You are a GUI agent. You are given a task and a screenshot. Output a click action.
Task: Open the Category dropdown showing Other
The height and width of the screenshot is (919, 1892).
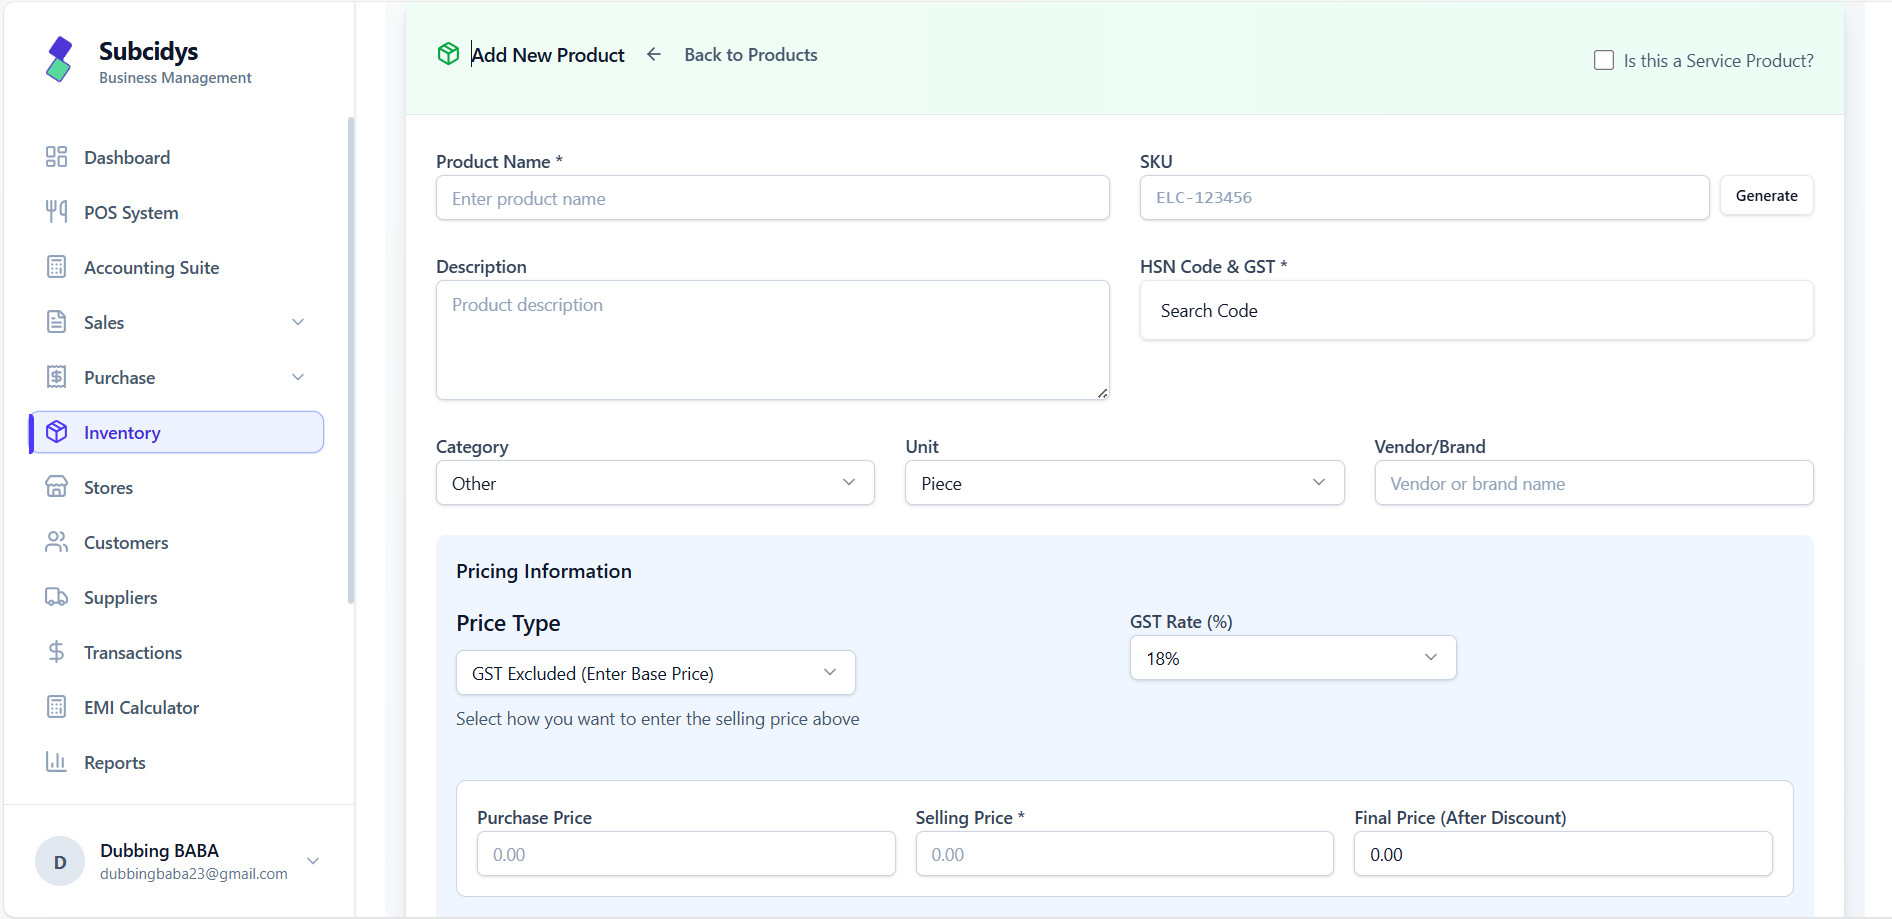tap(655, 483)
